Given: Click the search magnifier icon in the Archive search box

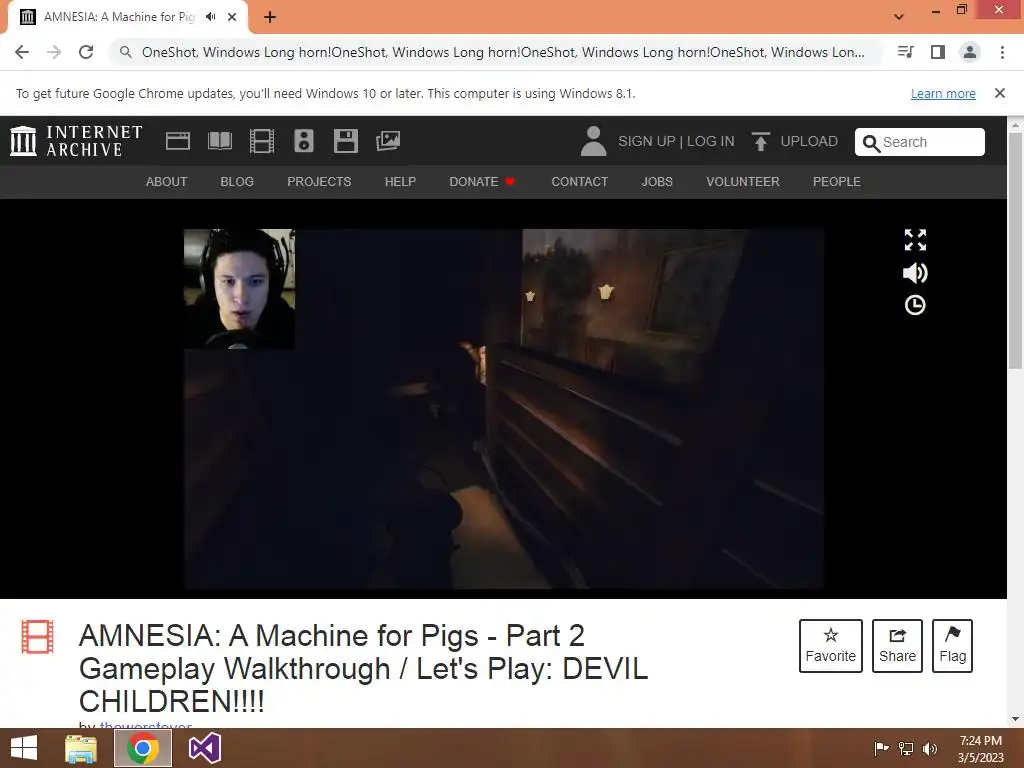Looking at the screenshot, I should 871,143.
